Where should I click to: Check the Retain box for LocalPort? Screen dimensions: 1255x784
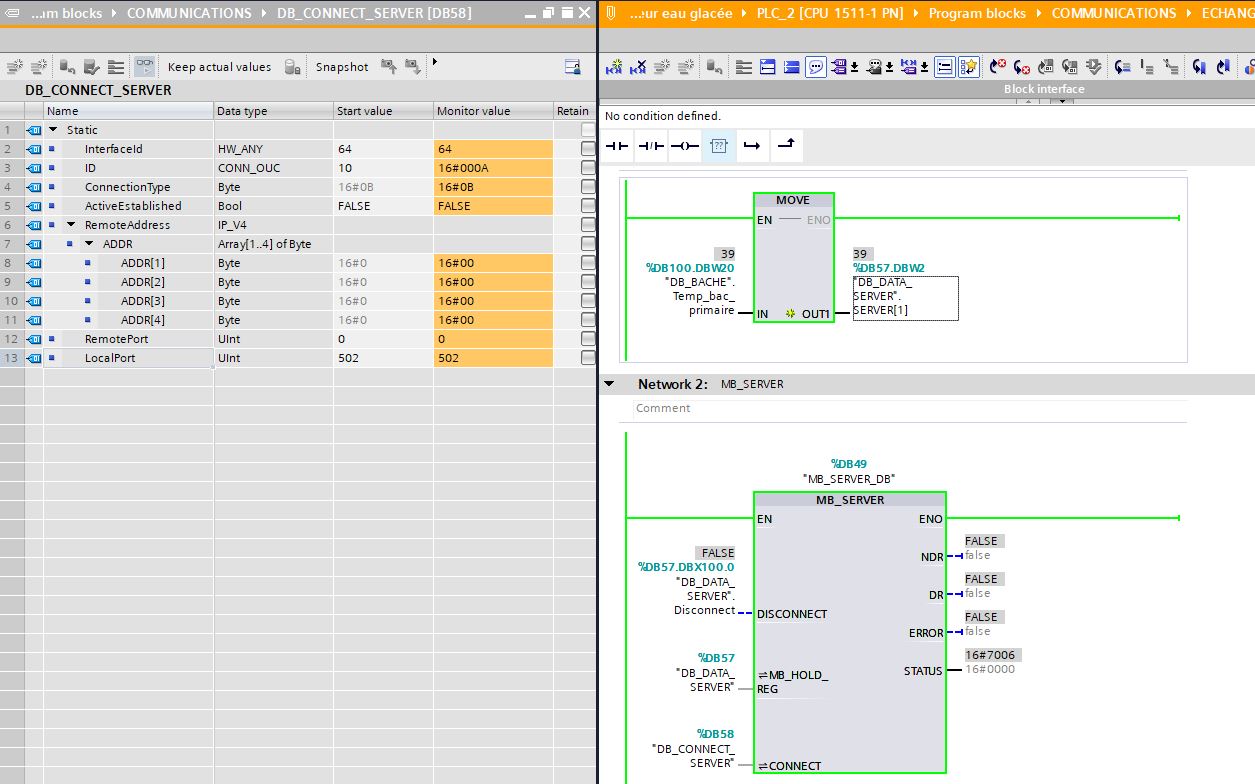click(587, 358)
